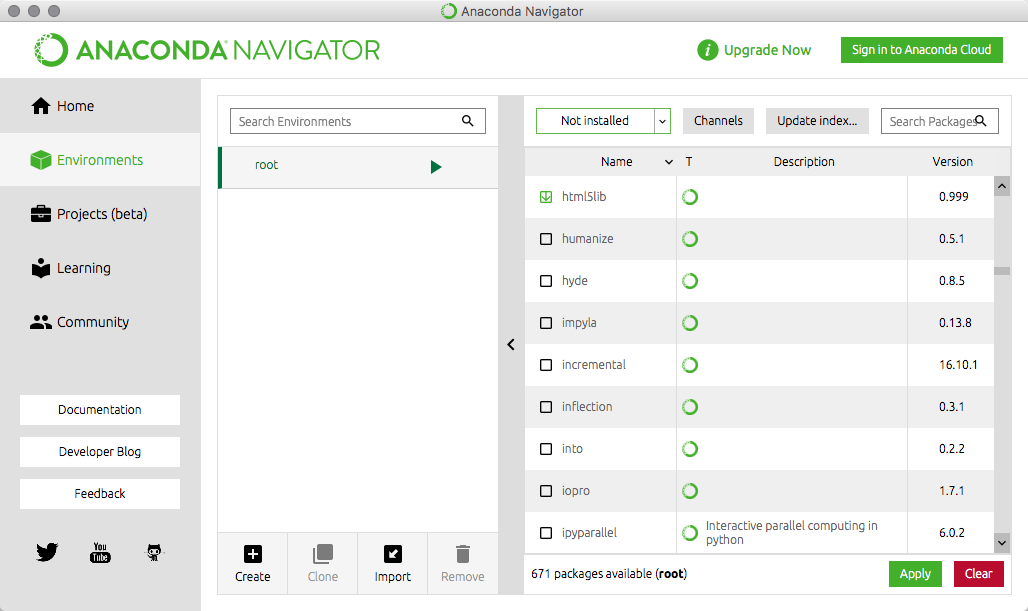This screenshot has width=1028, height=611.
Task: Open Projects (beta) tab
Action: [100, 214]
